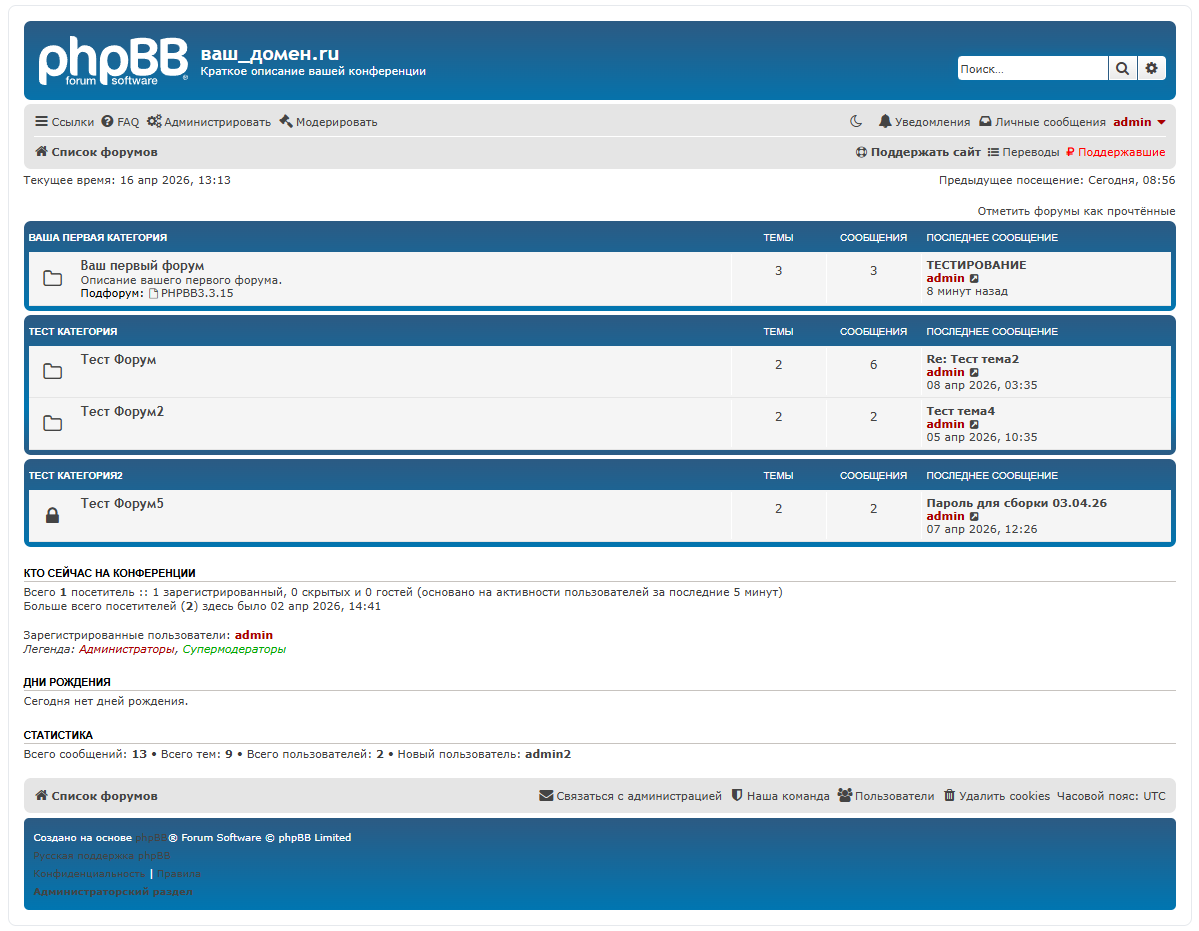Click the locked Тест Форум5 icon
Screen dimensions: 1199x931
[x=53, y=516]
